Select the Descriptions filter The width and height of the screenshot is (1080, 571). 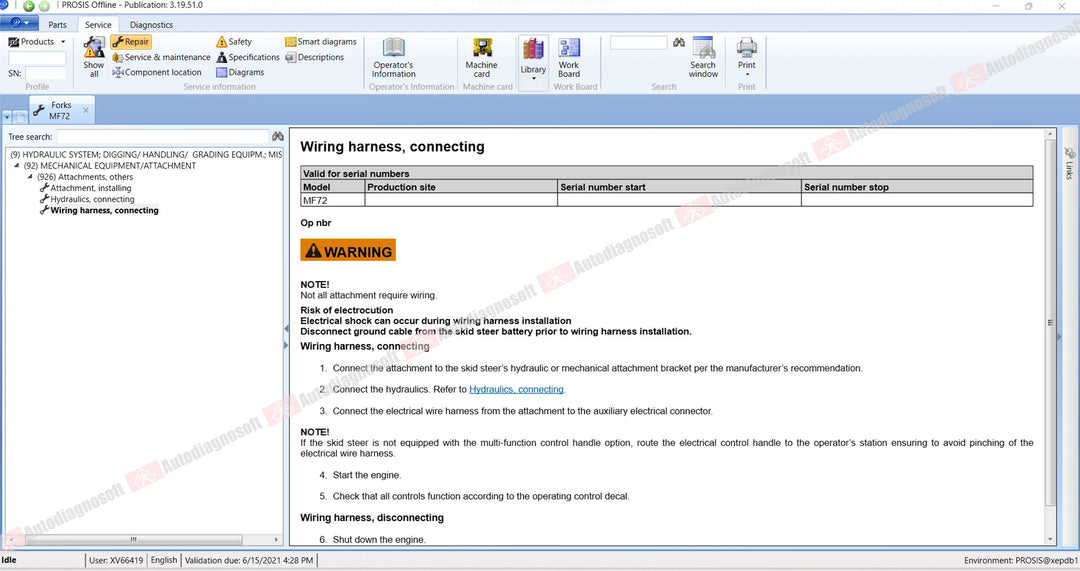(315, 57)
